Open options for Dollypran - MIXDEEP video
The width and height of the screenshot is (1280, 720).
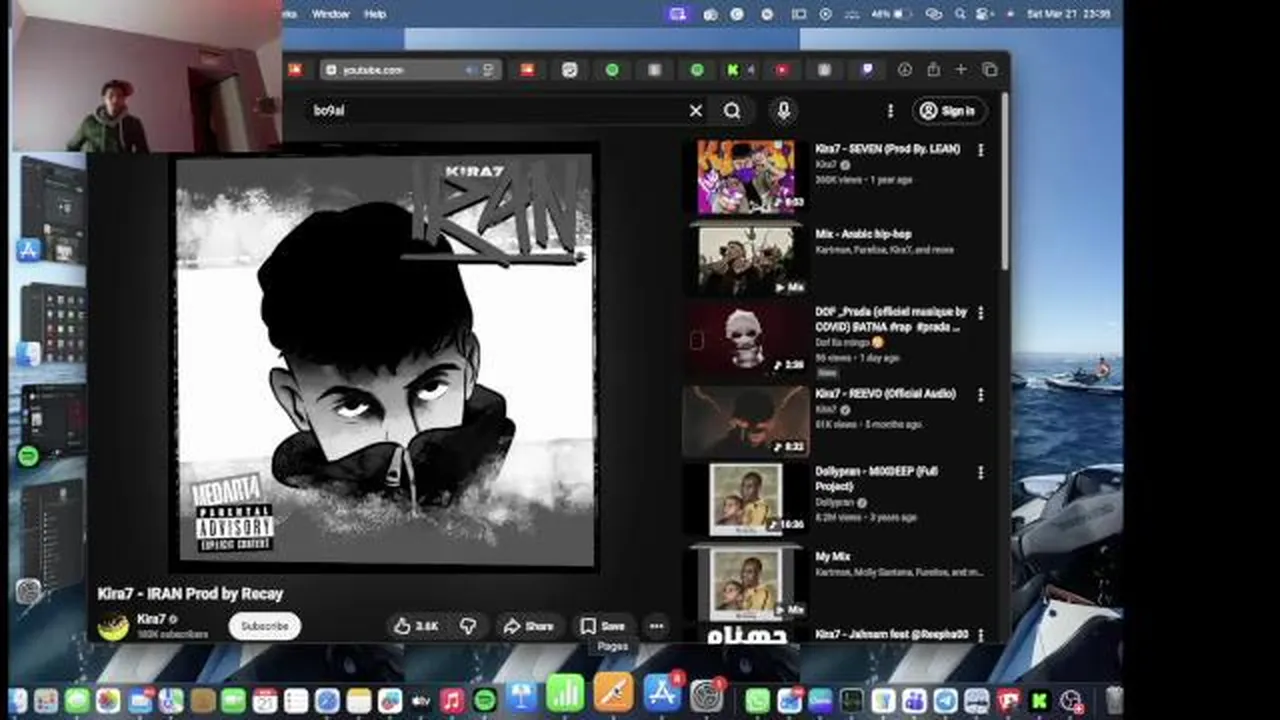(980, 472)
